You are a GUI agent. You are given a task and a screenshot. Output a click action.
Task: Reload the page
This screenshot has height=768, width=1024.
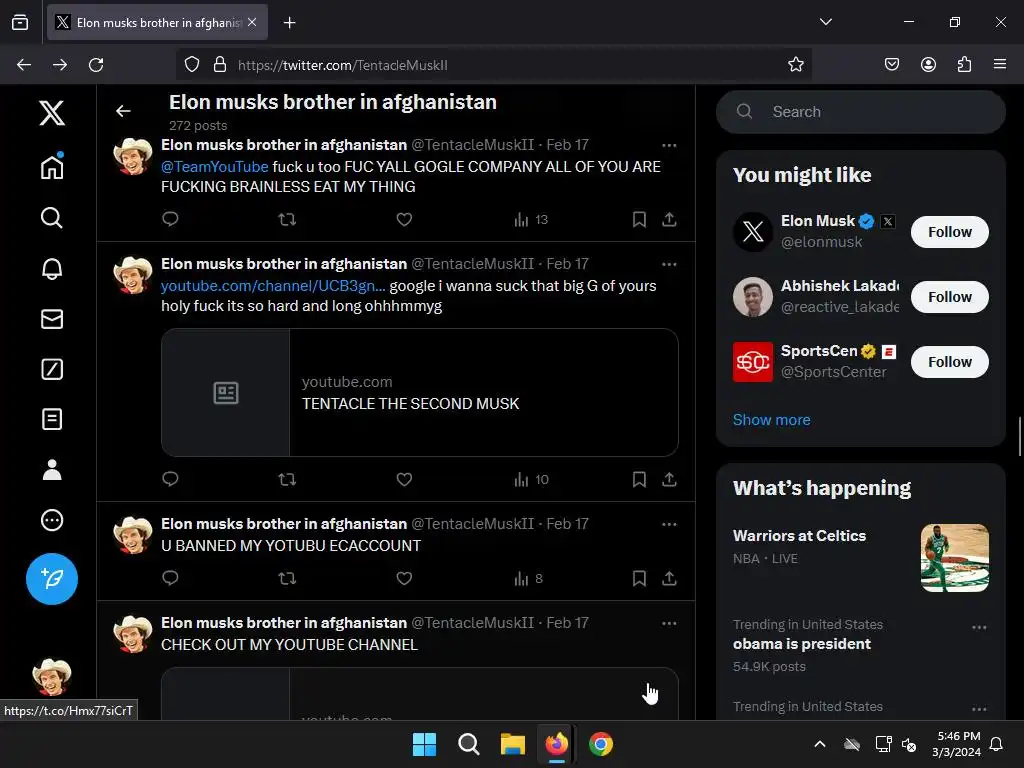(96, 65)
